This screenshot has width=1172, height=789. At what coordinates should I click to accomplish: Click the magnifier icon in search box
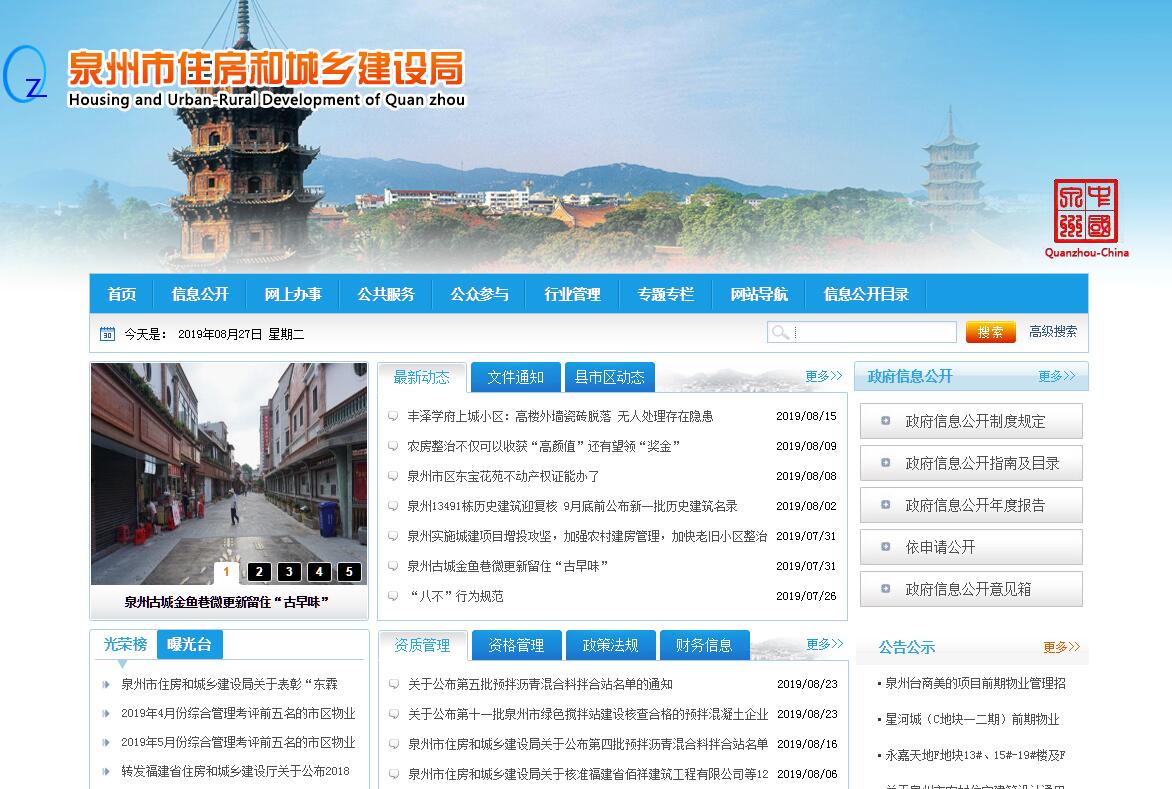coord(780,332)
